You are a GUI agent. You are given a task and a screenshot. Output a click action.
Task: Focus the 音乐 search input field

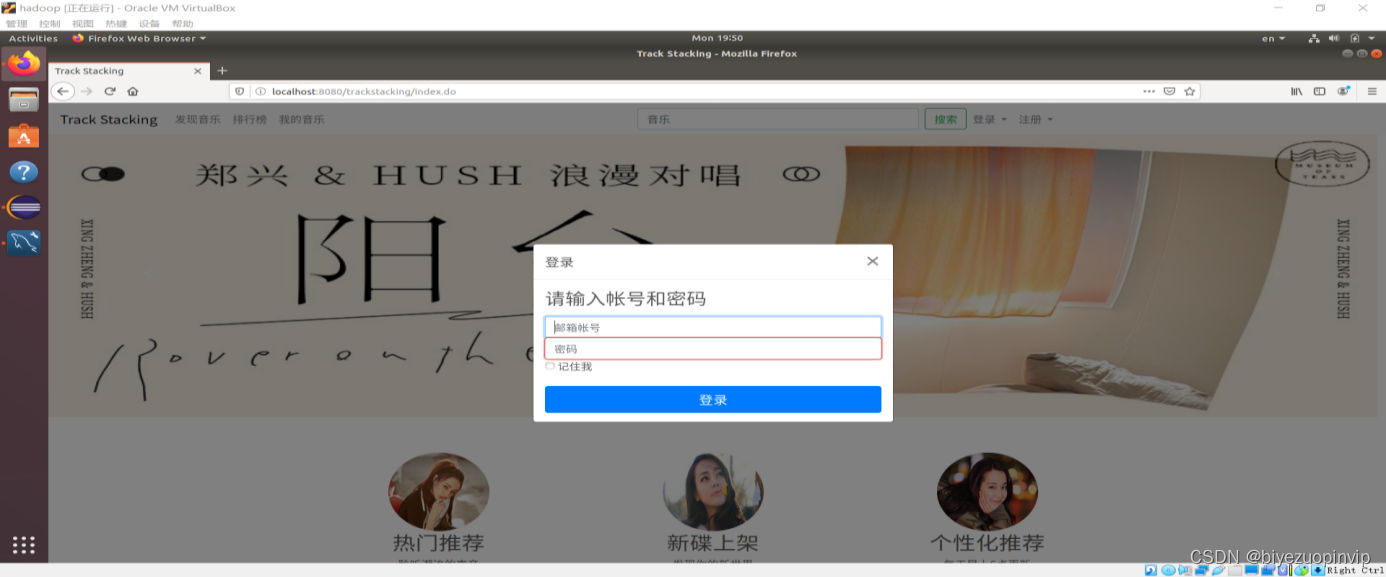pos(778,119)
